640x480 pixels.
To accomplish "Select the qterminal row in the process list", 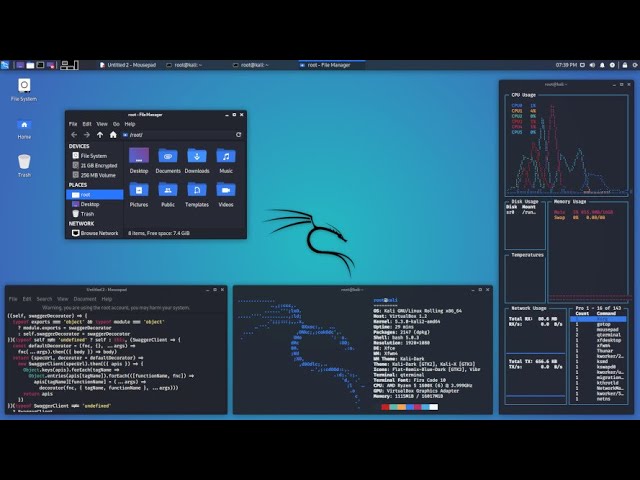I will [x=598, y=335].
